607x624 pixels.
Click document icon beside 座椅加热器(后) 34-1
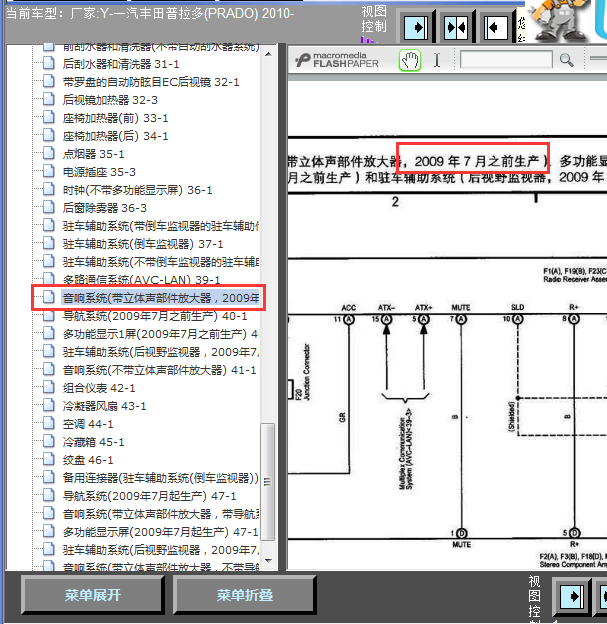[x=49, y=135]
